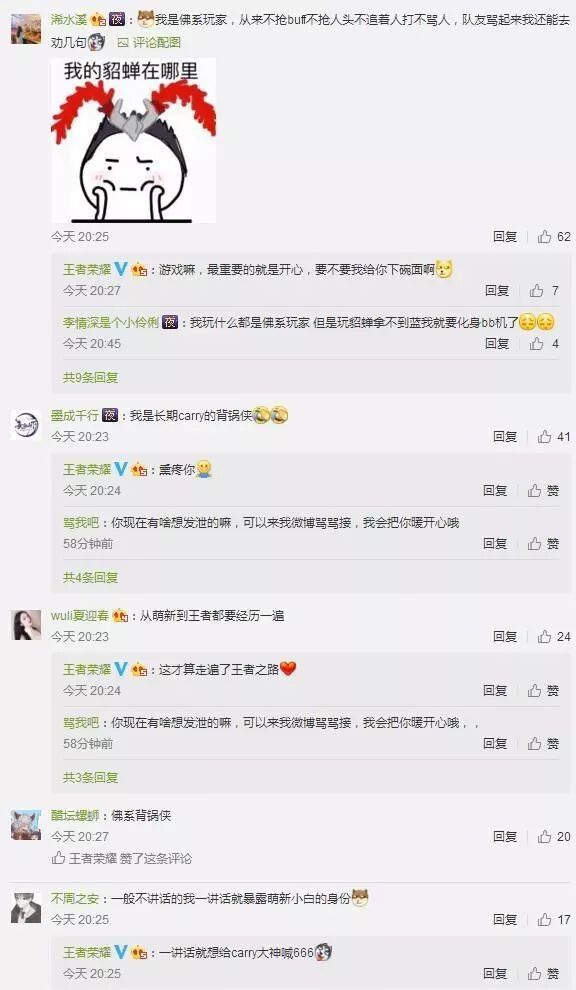This screenshot has height=990, width=576.
Task: Open 王者荣耀 profile from first reply
Action: click(x=87, y=270)
